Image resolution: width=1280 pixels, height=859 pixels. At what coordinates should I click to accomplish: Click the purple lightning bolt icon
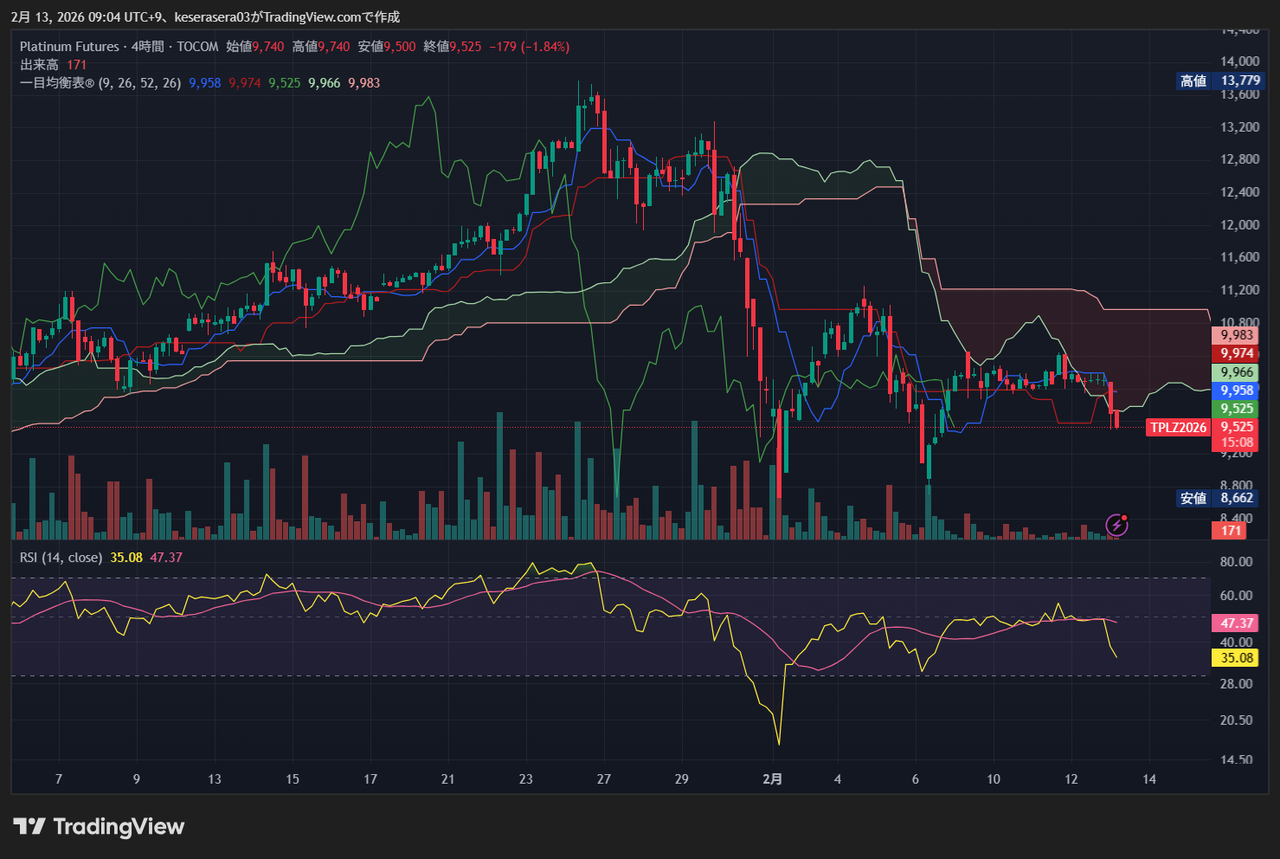coord(1117,525)
